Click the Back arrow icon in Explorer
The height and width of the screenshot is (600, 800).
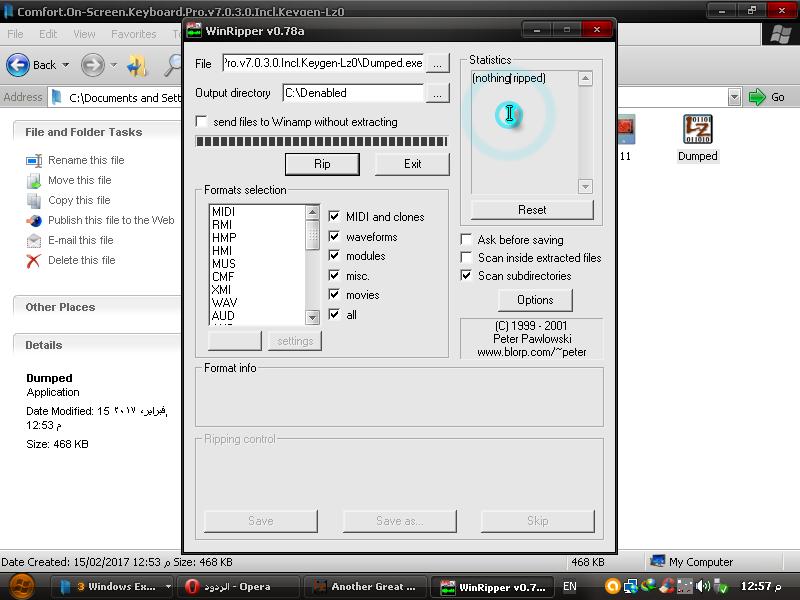(18, 65)
